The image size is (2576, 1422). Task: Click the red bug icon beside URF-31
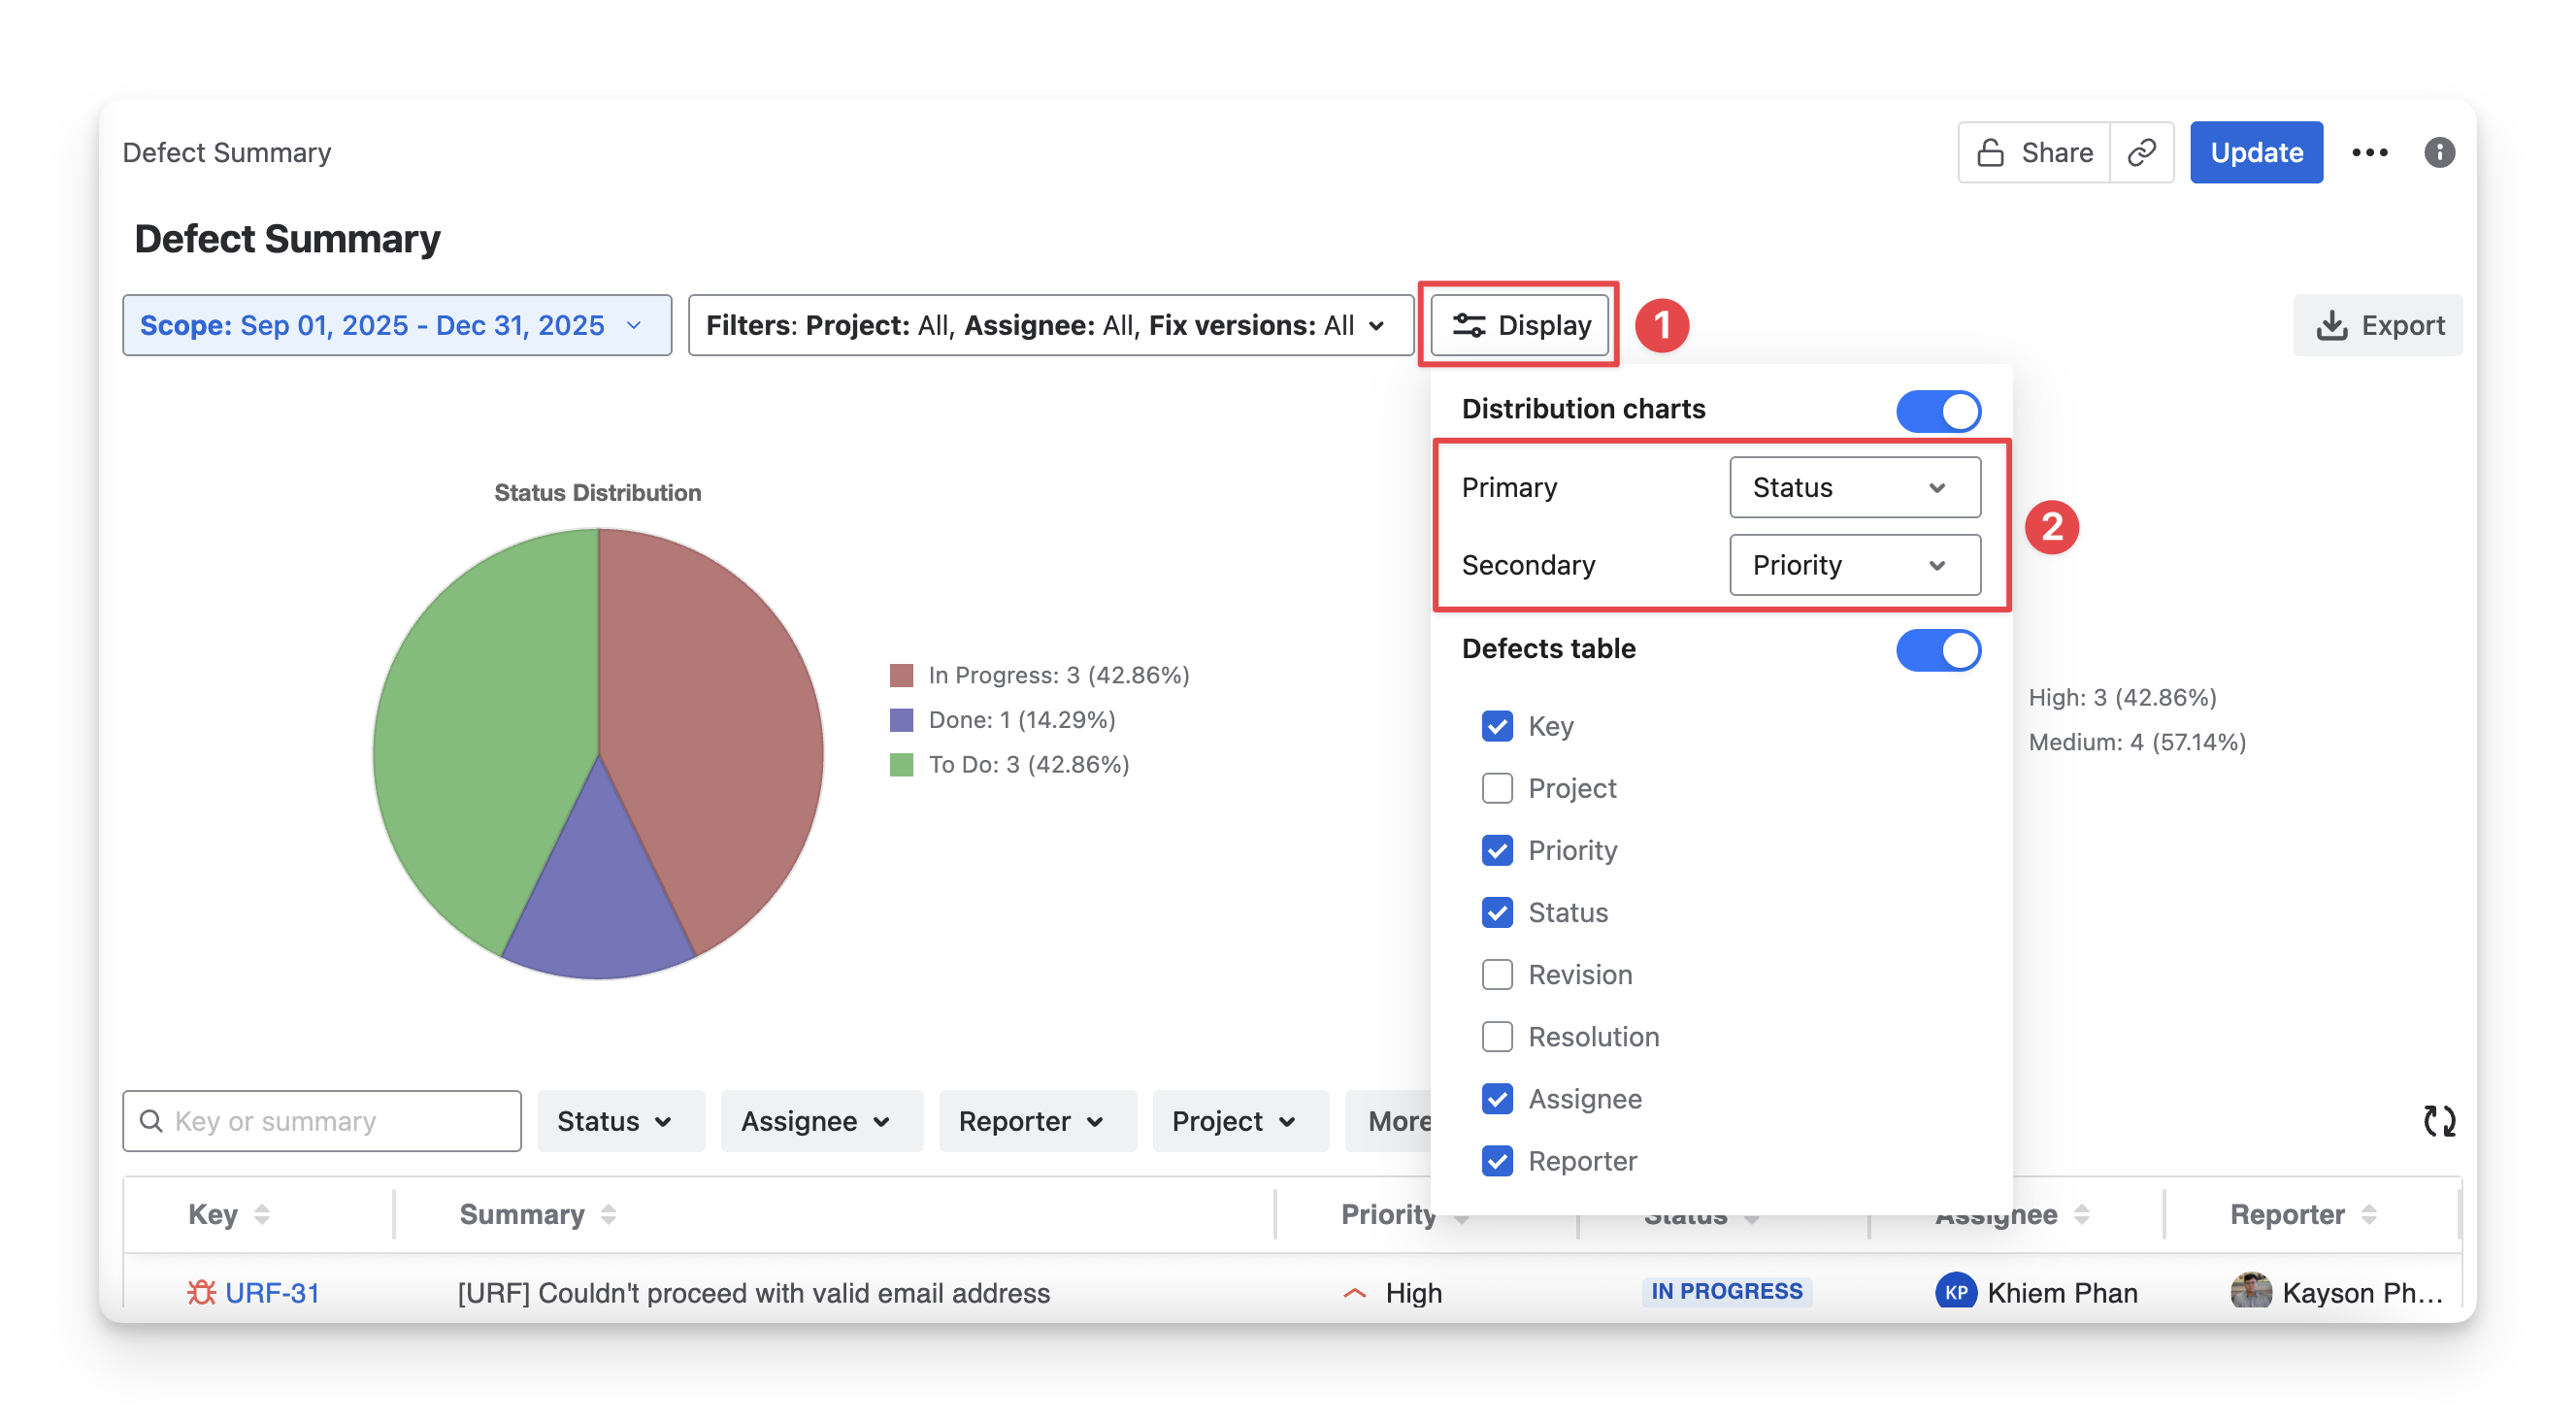tap(202, 1292)
